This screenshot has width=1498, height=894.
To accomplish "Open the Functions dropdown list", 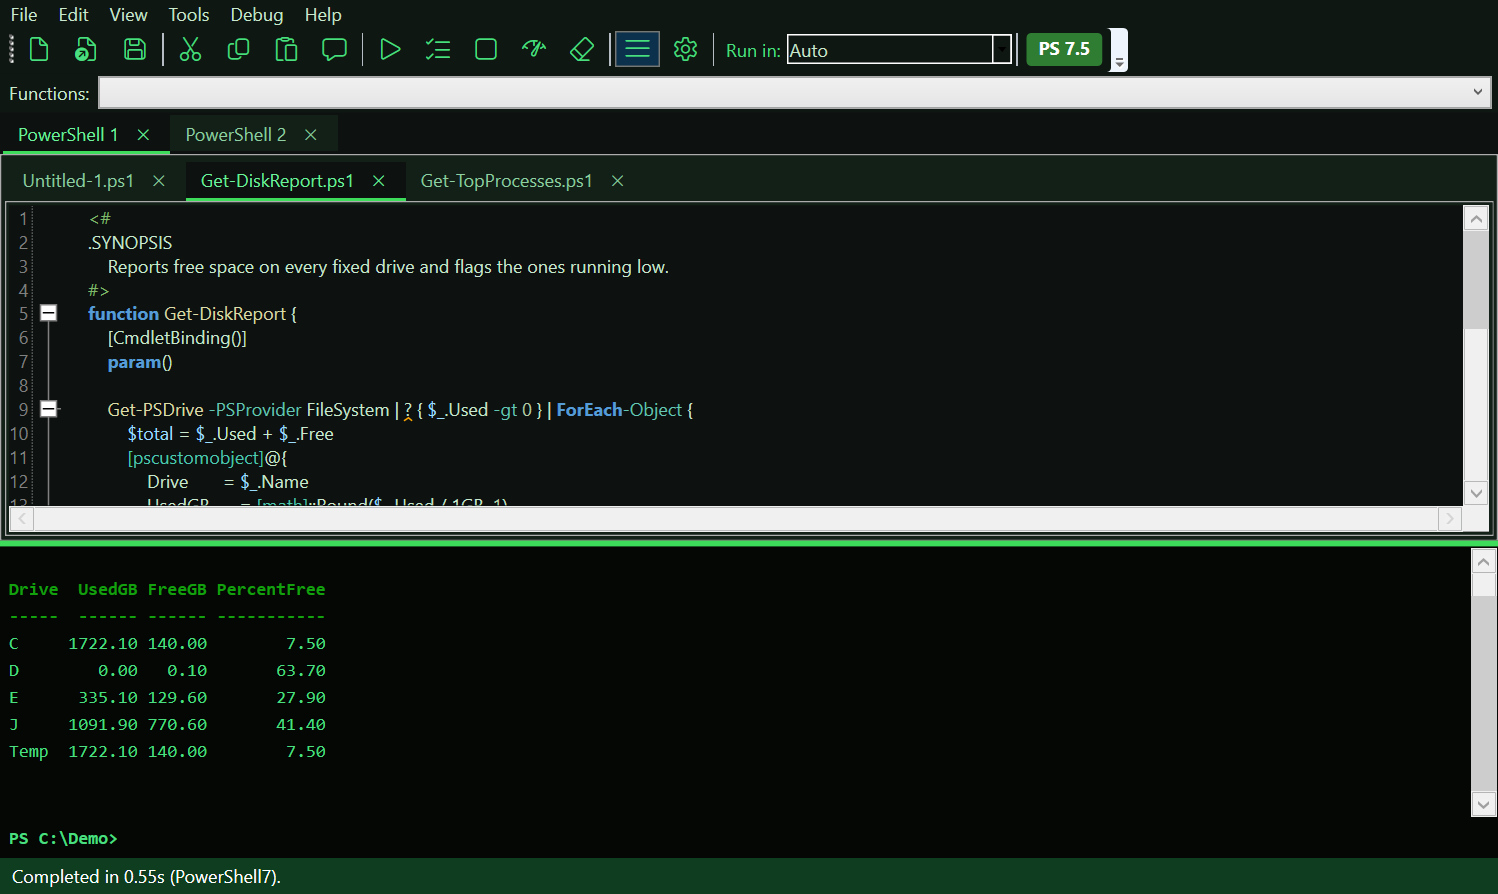I will click(1477, 93).
